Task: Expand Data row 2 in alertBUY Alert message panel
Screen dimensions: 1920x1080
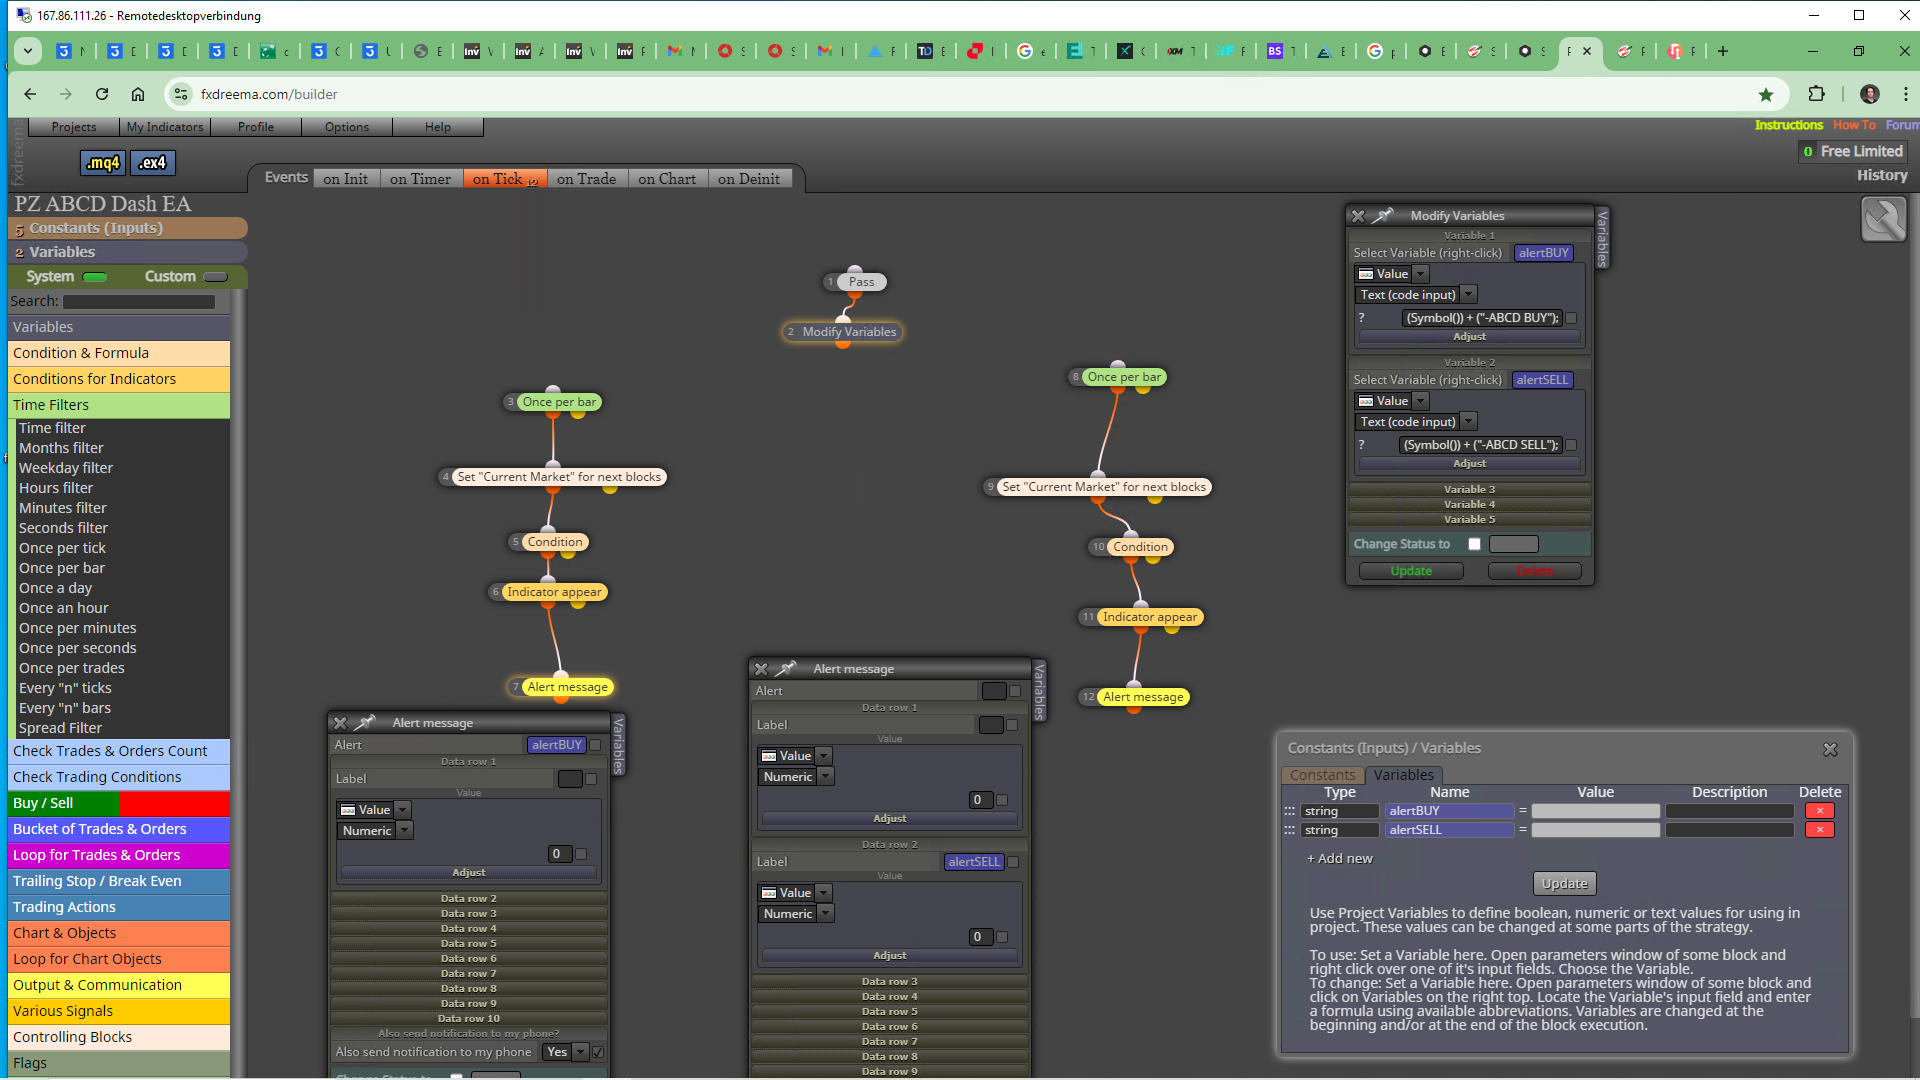Action: tap(468, 898)
